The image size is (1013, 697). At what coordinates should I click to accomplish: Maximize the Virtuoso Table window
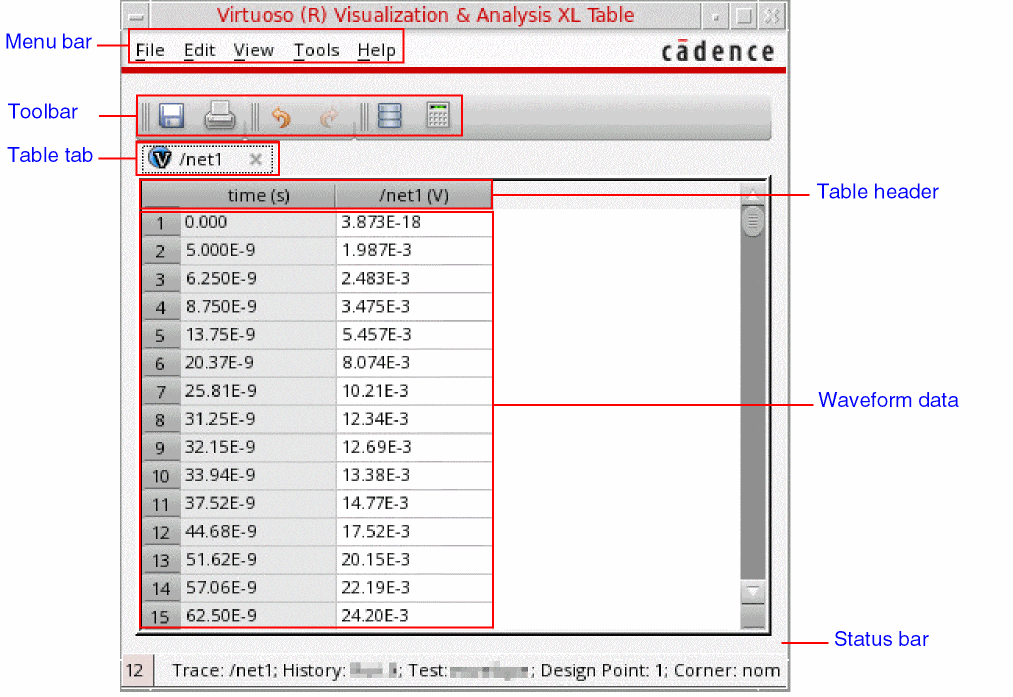pyautogui.click(x=744, y=16)
